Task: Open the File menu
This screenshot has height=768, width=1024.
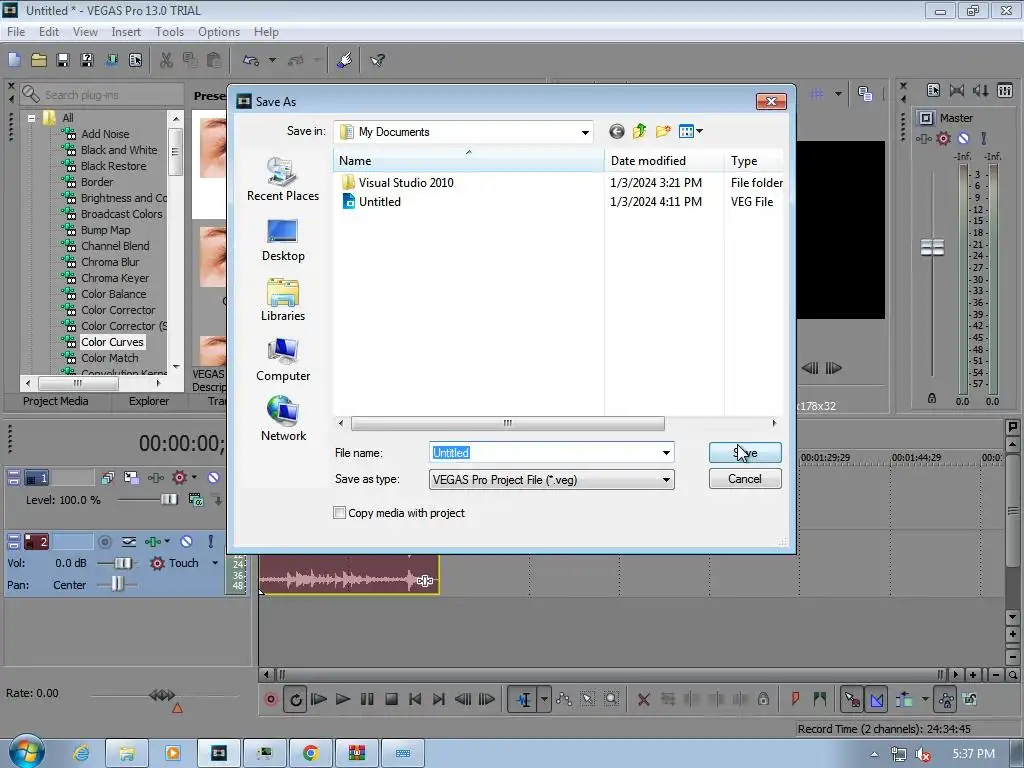Action: coord(16,32)
